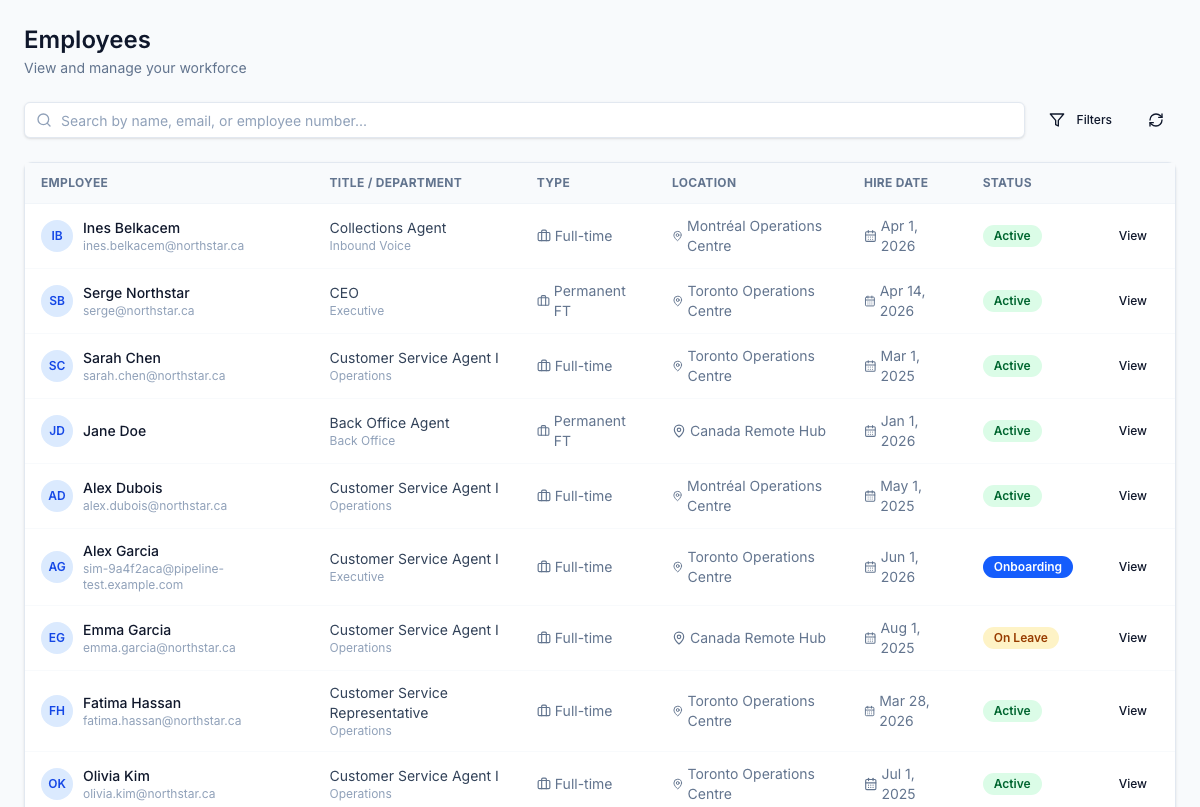
Task: Click calendar icon in Alex Garcia row
Action: (x=870, y=567)
